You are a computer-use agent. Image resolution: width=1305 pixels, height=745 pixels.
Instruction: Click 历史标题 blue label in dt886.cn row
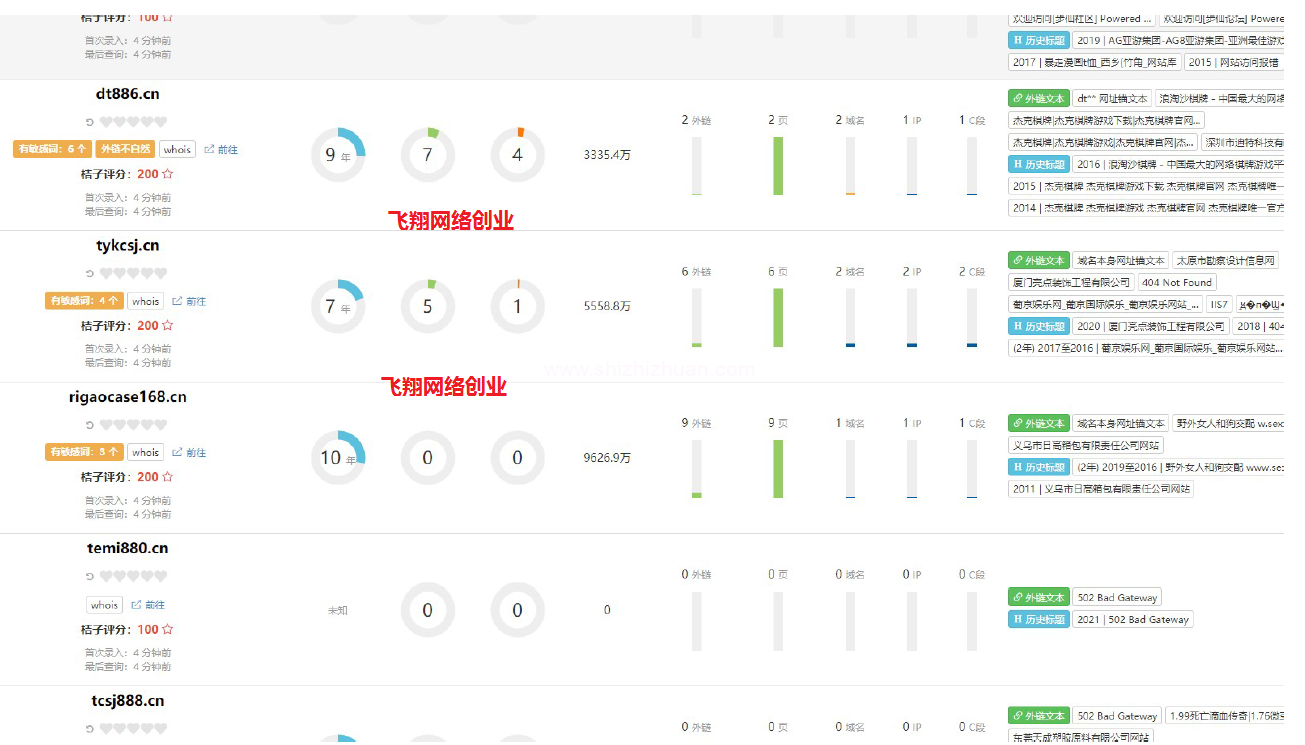click(1038, 164)
